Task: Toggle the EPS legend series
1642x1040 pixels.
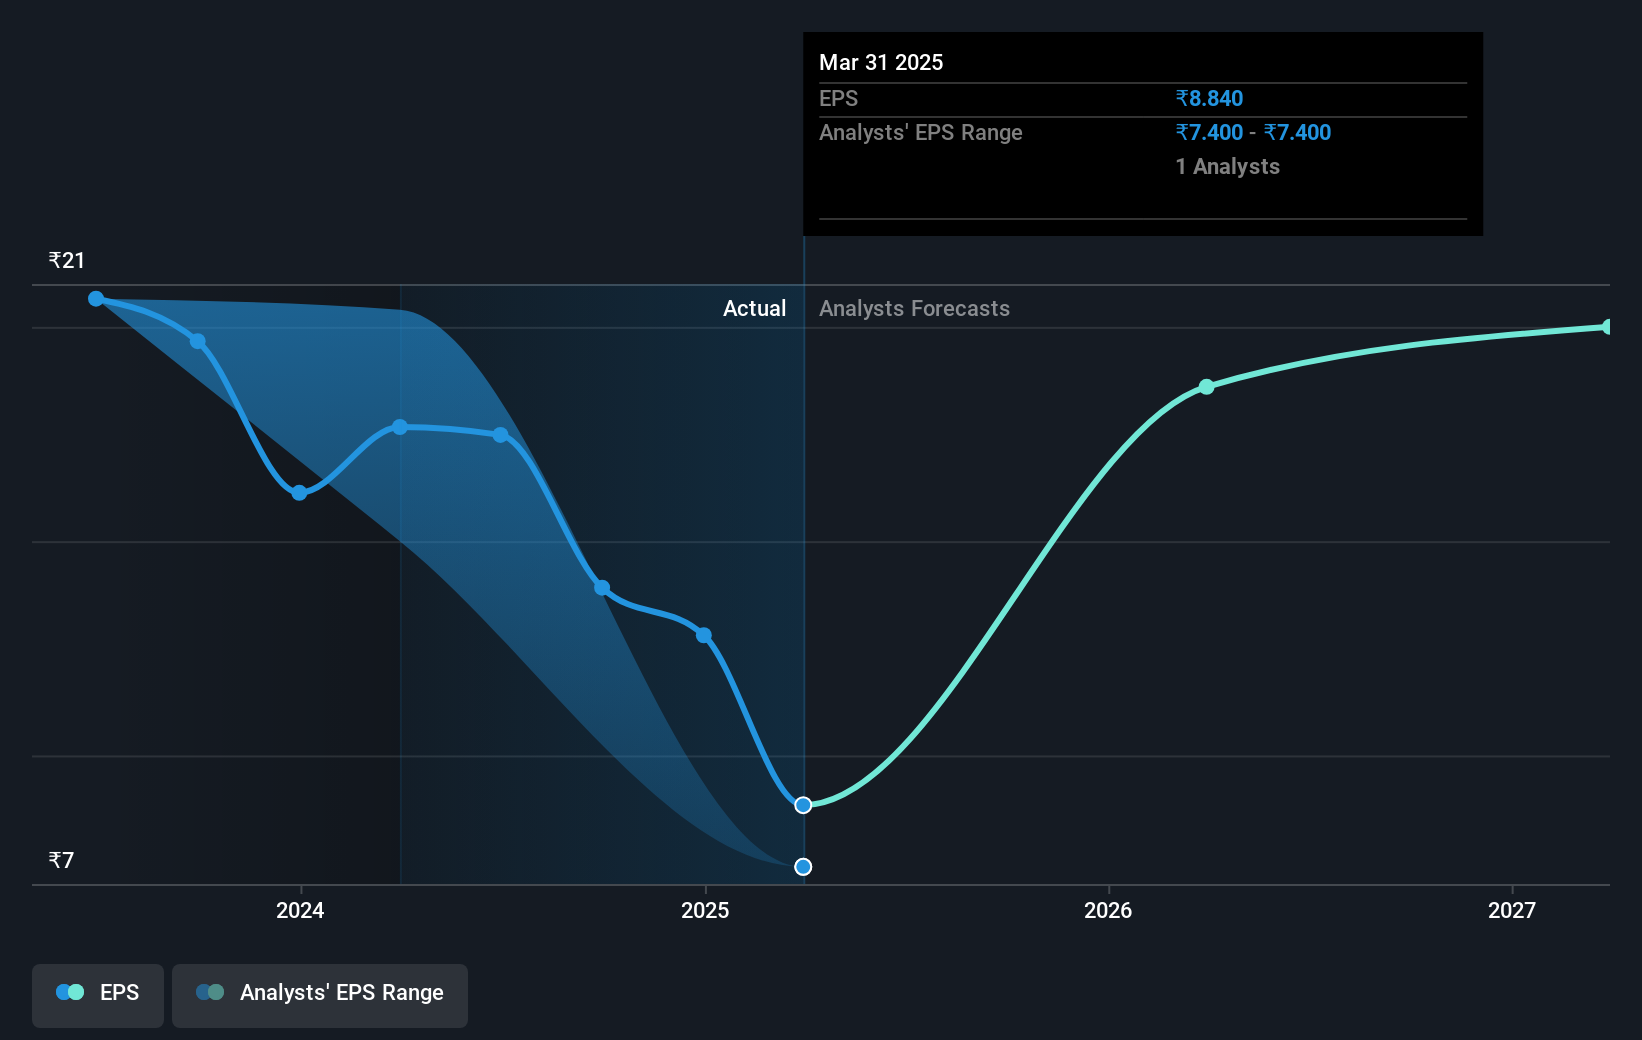Action: tap(98, 995)
